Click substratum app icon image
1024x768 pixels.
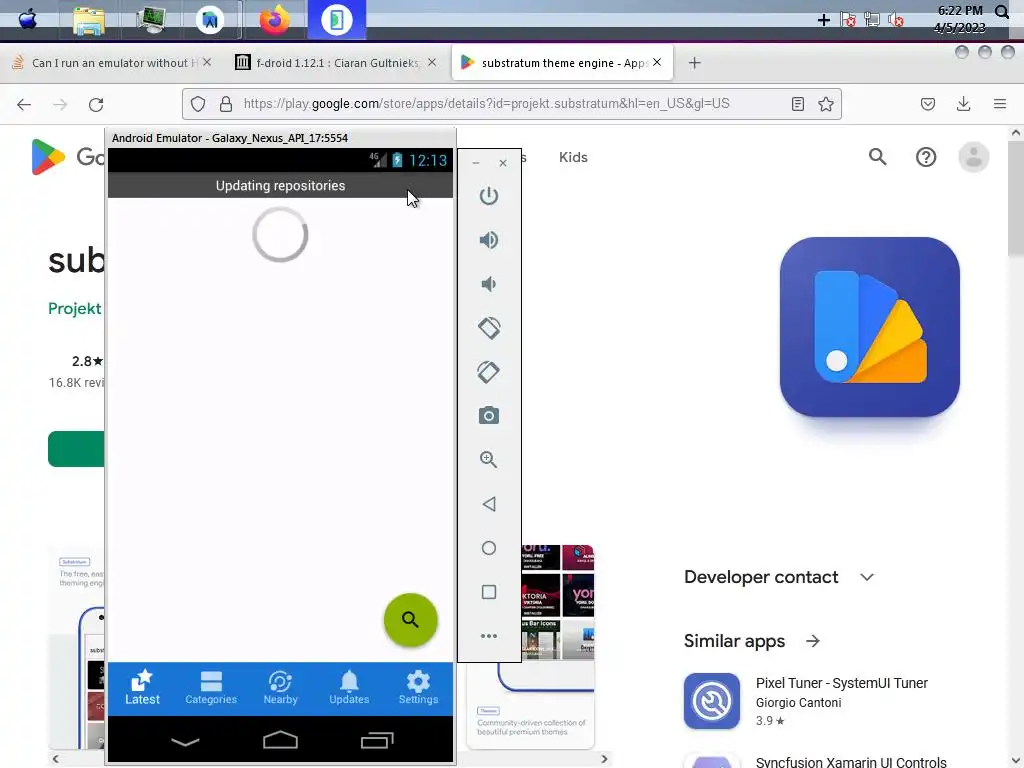(870, 327)
